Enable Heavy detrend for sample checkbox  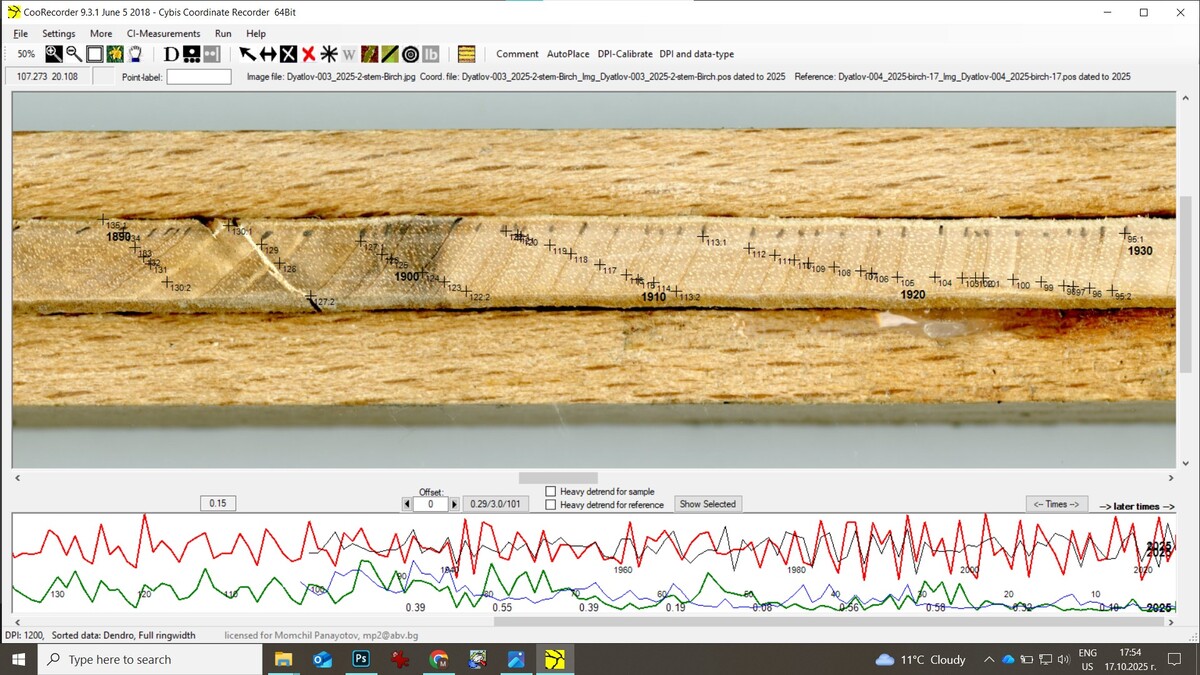551,491
